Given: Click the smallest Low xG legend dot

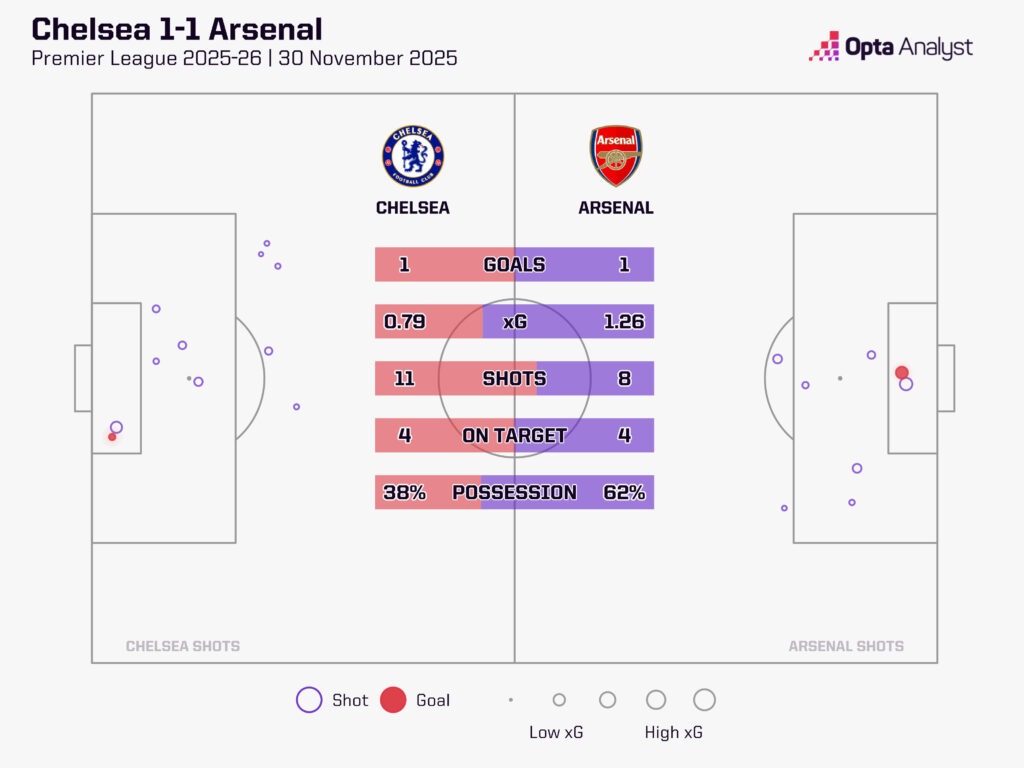Looking at the screenshot, I should [x=511, y=700].
